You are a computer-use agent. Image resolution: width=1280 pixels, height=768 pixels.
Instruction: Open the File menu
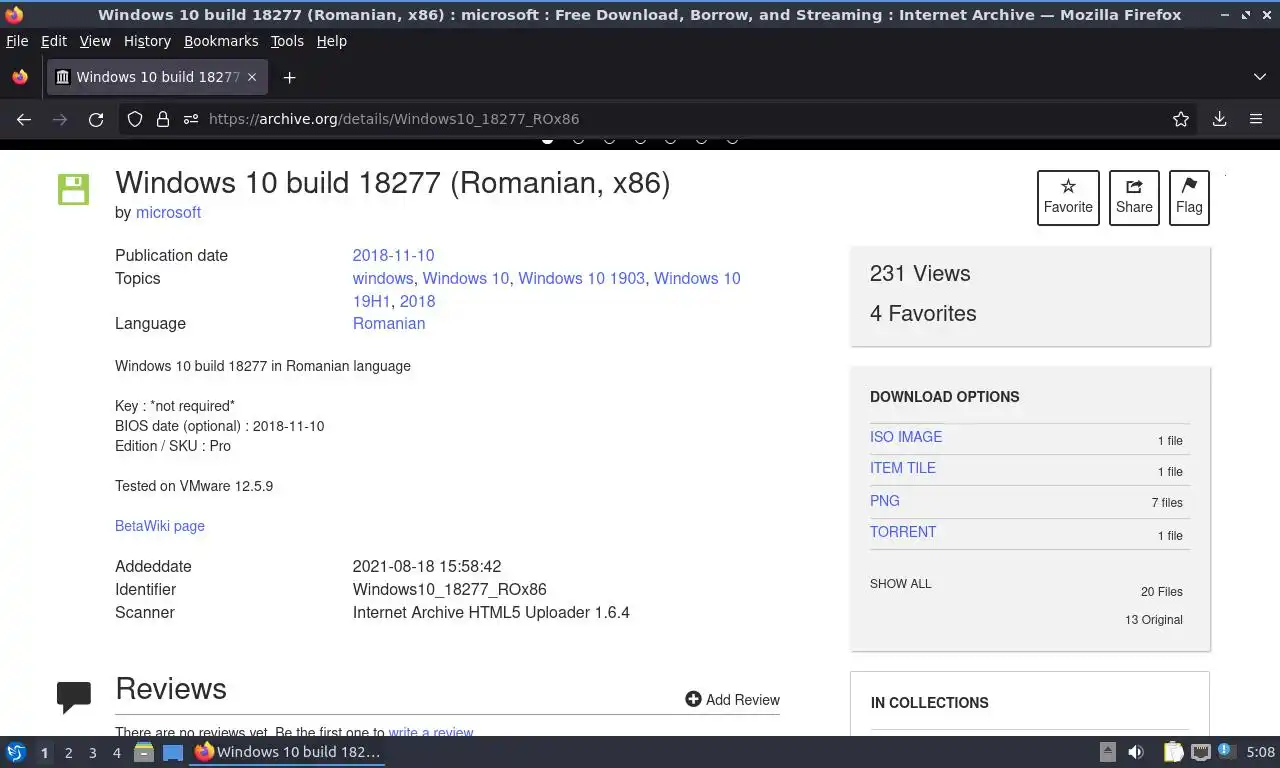click(x=17, y=41)
